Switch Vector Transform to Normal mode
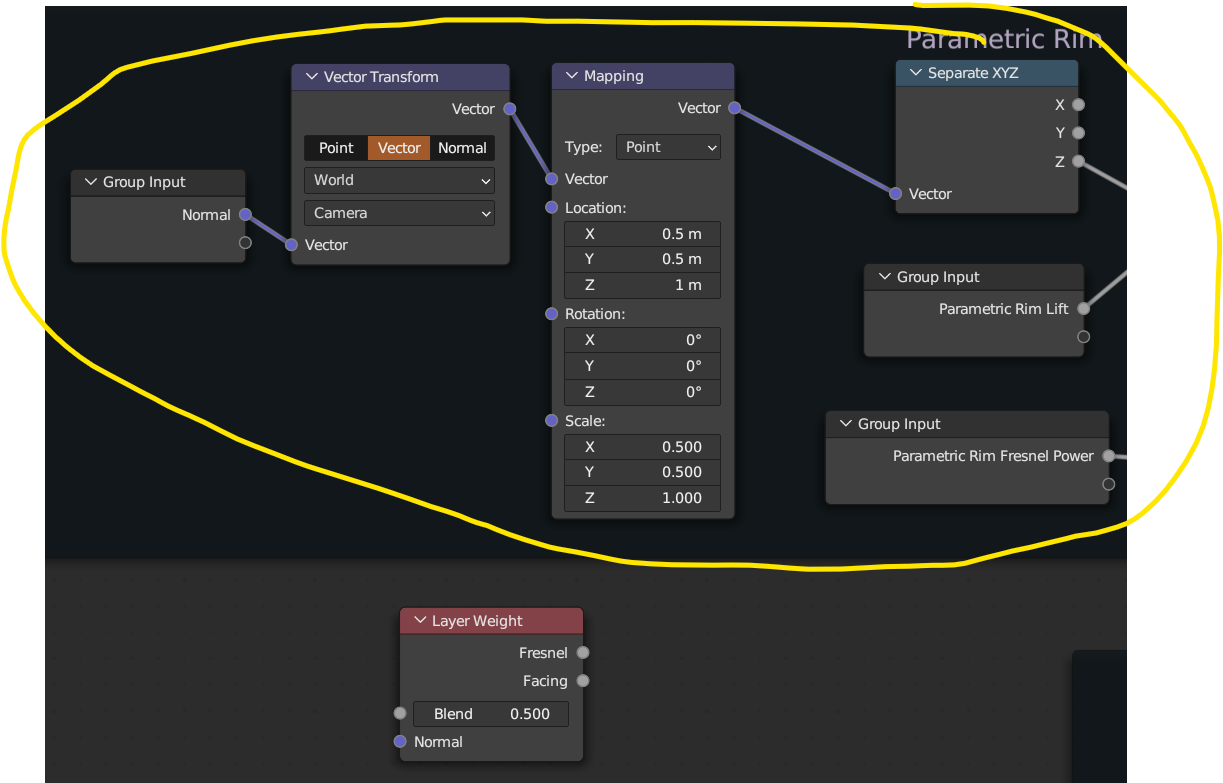 tap(462, 147)
